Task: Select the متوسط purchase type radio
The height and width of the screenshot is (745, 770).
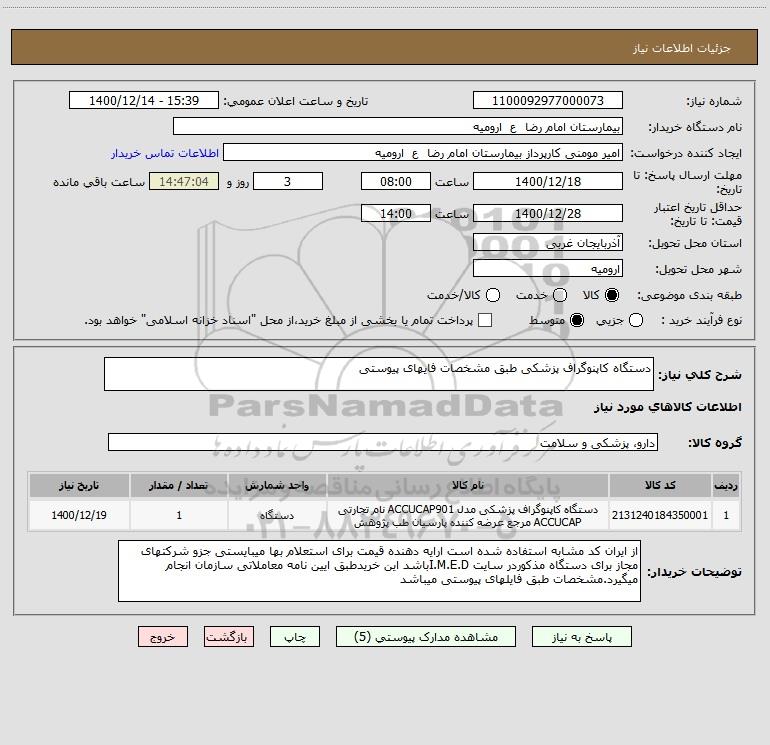Action: pyautogui.click(x=577, y=320)
